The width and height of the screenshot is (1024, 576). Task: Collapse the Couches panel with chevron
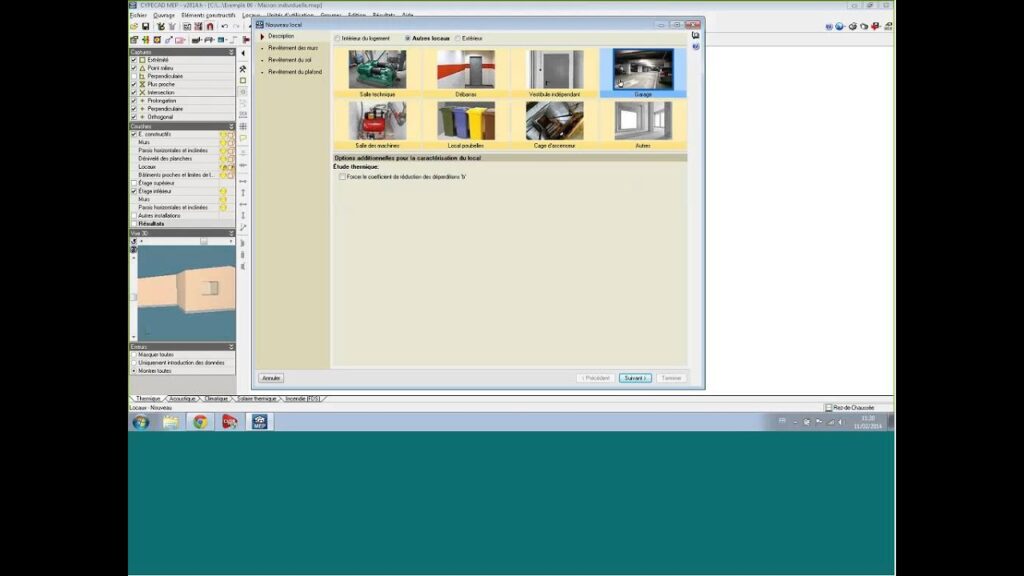click(x=231, y=126)
